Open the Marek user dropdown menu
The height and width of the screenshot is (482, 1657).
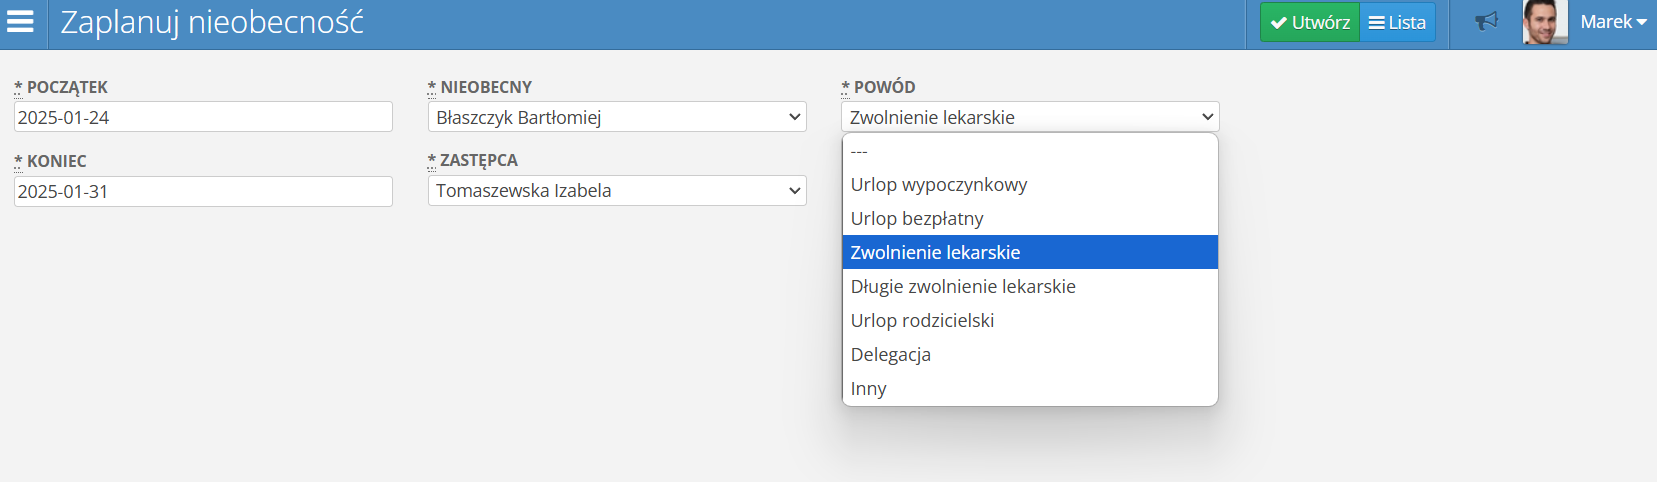[x=1613, y=22]
